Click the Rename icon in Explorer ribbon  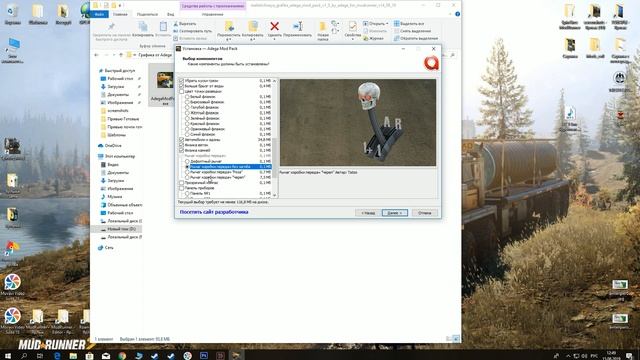pyautogui.click(x=298, y=27)
